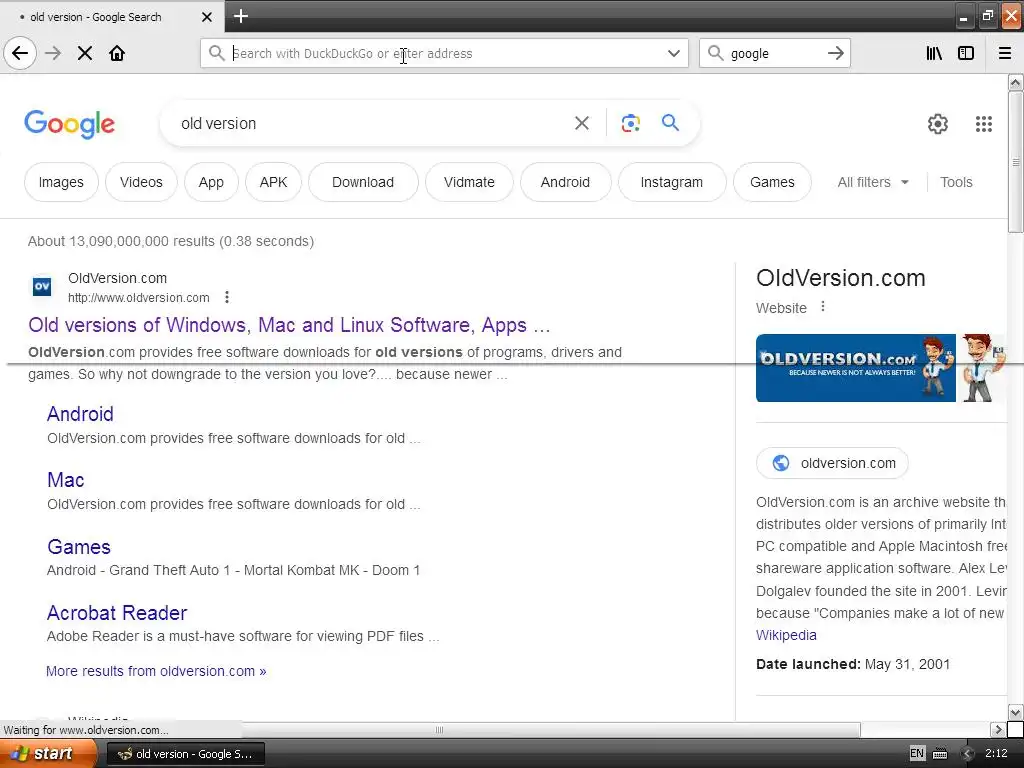
Task: Select the Games filter chip
Action: (773, 182)
